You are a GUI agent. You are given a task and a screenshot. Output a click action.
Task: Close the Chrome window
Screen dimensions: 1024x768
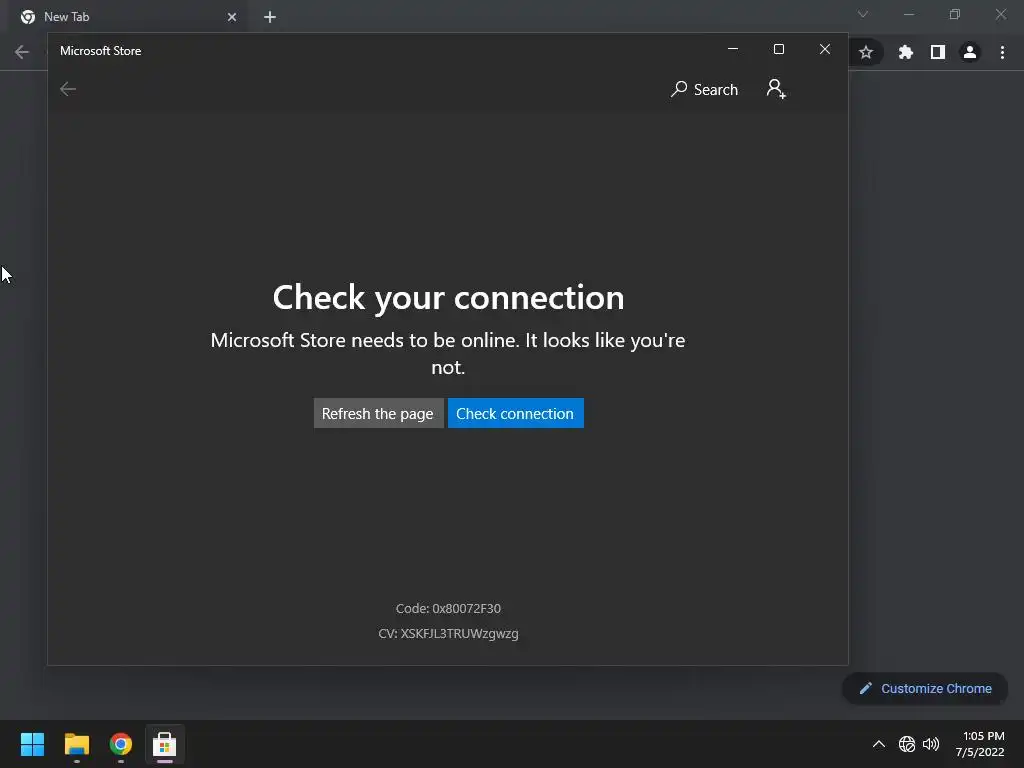click(1000, 14)
